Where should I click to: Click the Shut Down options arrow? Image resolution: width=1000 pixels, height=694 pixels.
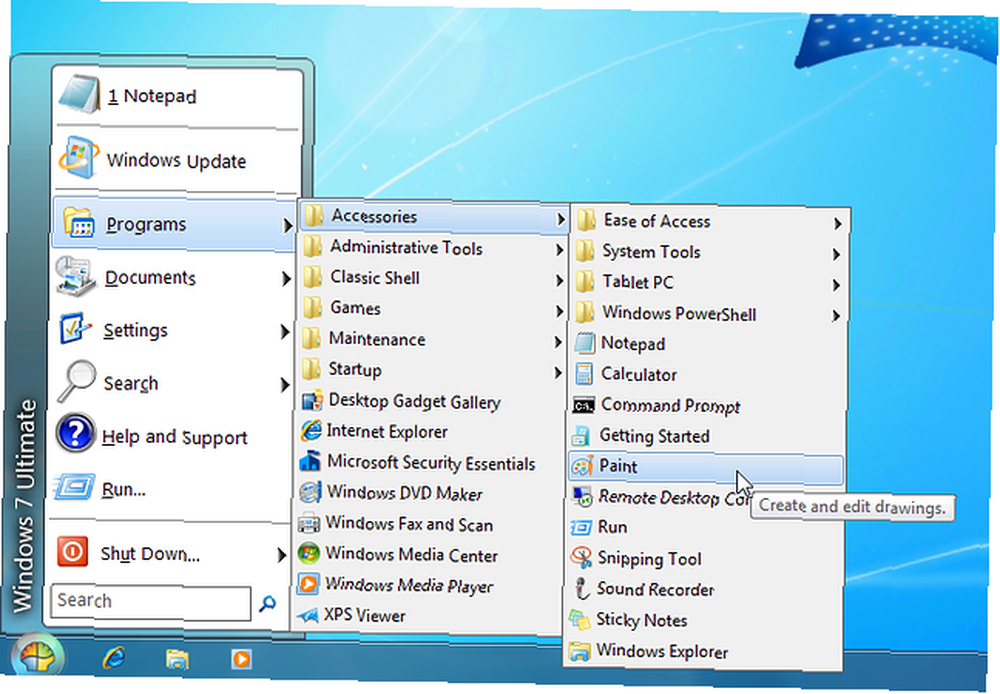pos(281,555)
